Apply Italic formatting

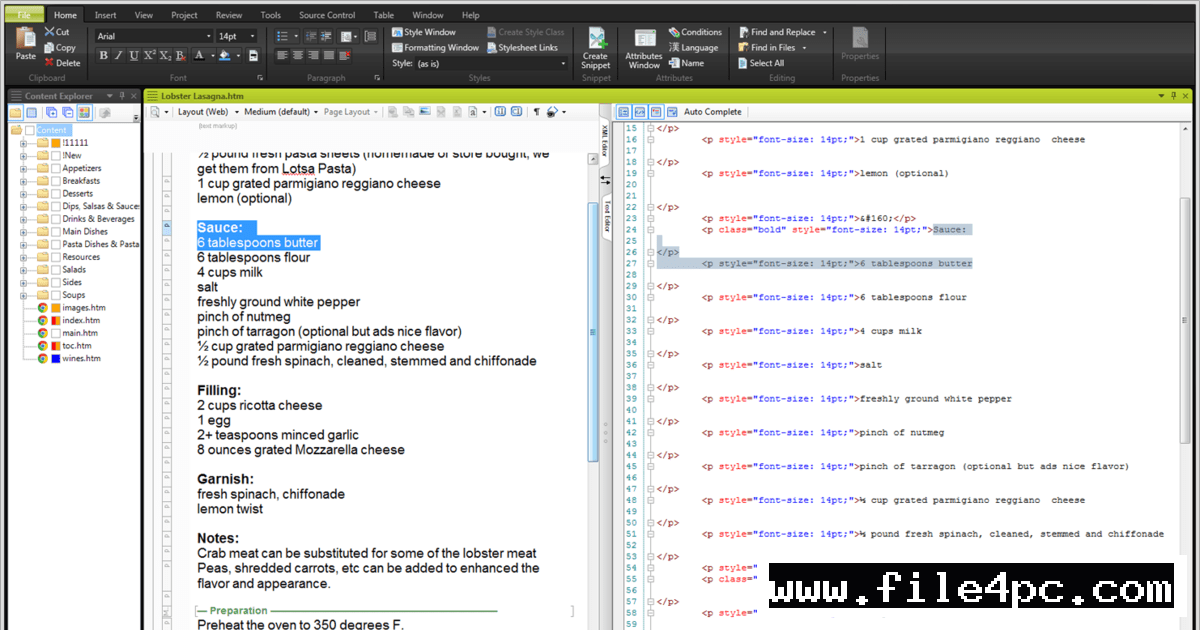click(119, 55)
